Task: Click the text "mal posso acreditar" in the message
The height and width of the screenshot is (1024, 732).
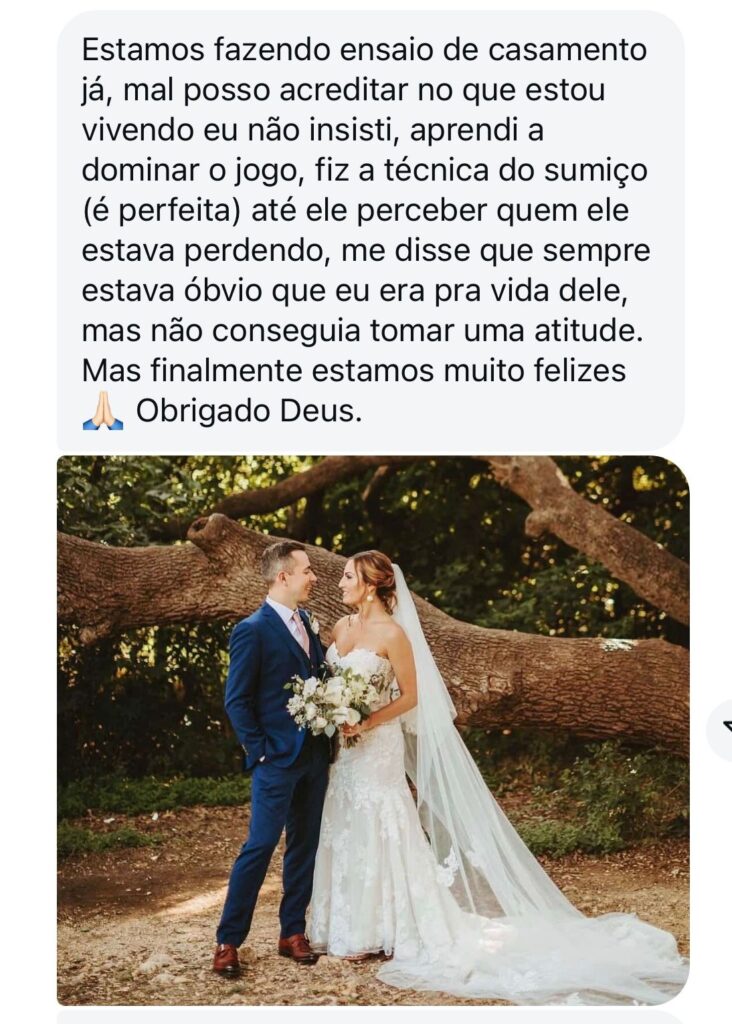Action: click(x=266, y=90)
